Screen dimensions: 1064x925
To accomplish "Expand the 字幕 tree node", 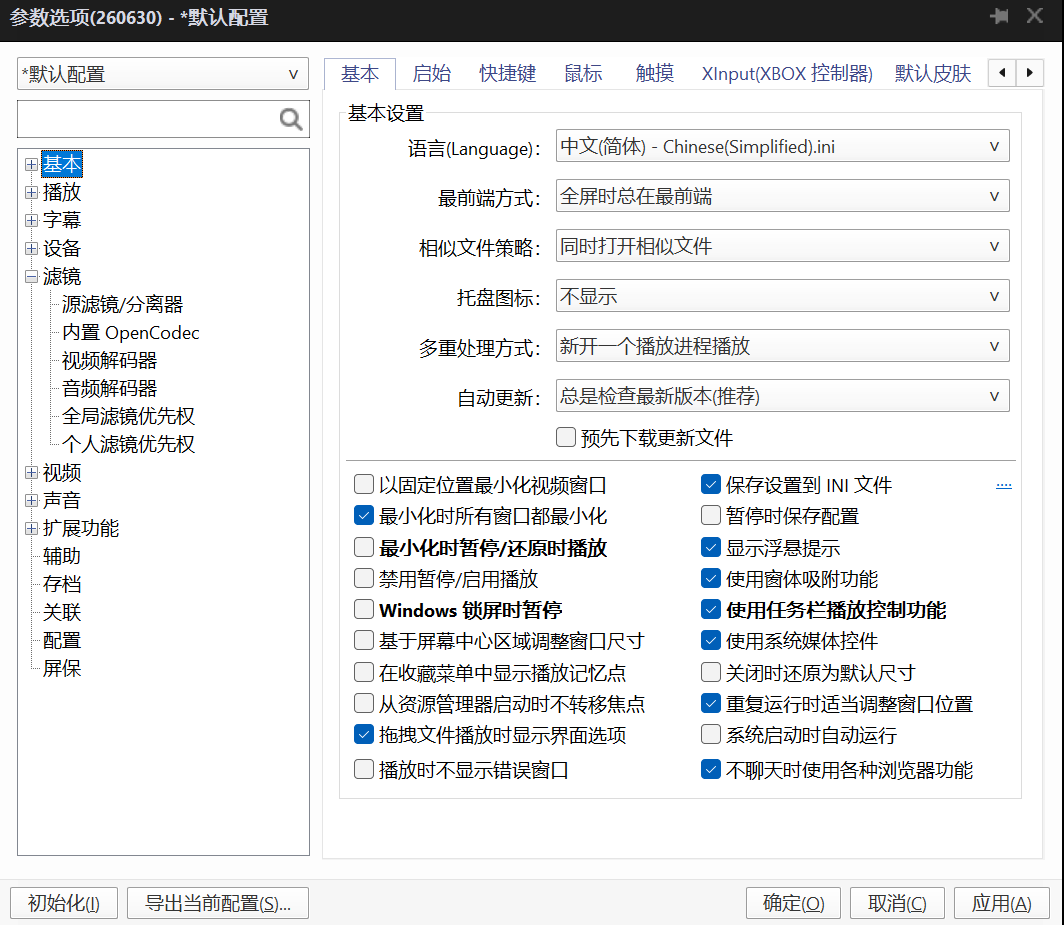I will point(31,221).
